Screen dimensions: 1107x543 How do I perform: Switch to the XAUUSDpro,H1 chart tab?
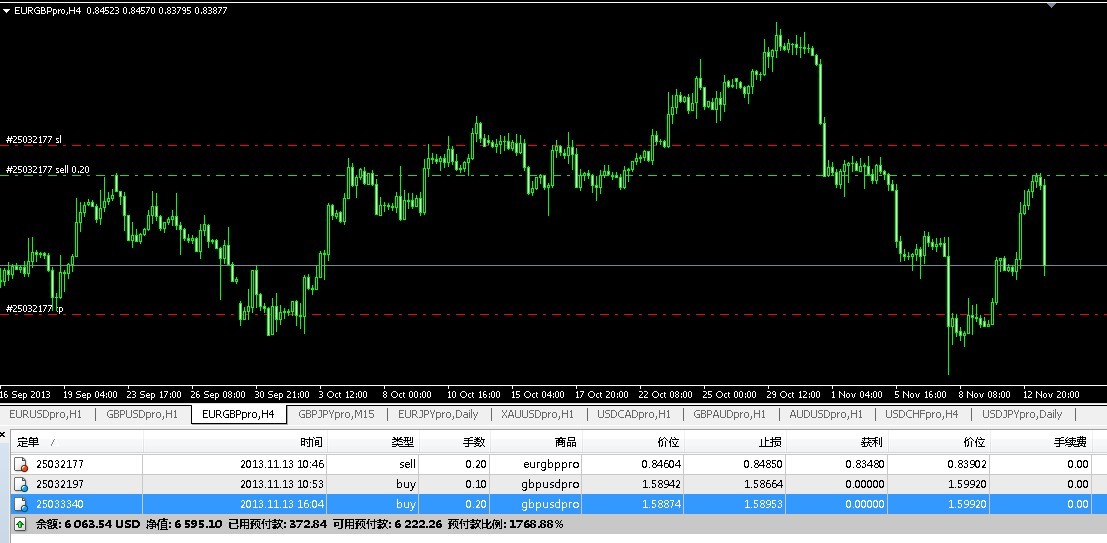[537, 414]
